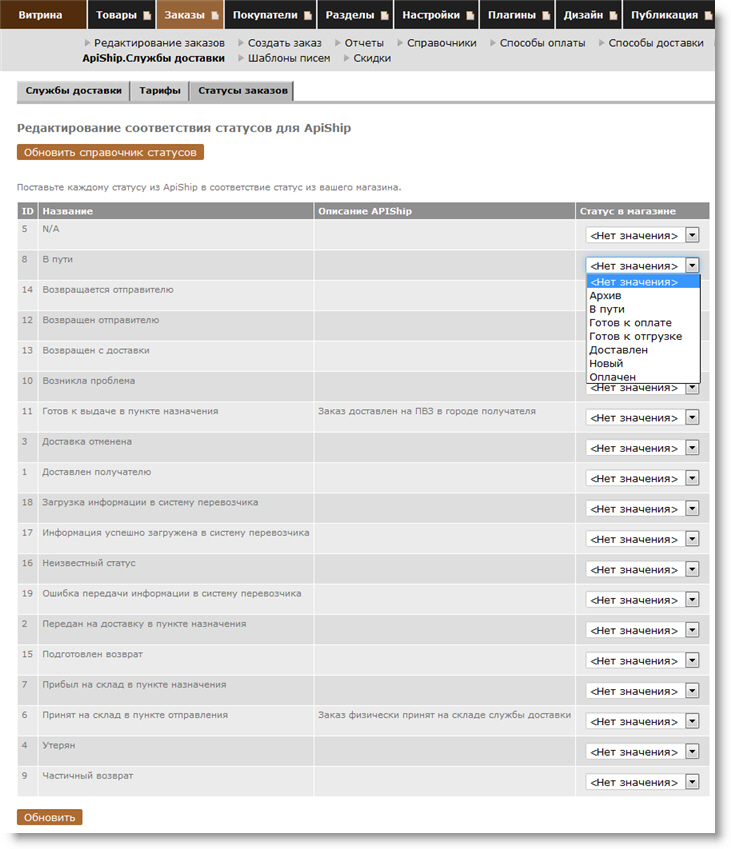The image size is (731, 849).
Task: Click the Возвращается отправителю row name
Action: 108,290
